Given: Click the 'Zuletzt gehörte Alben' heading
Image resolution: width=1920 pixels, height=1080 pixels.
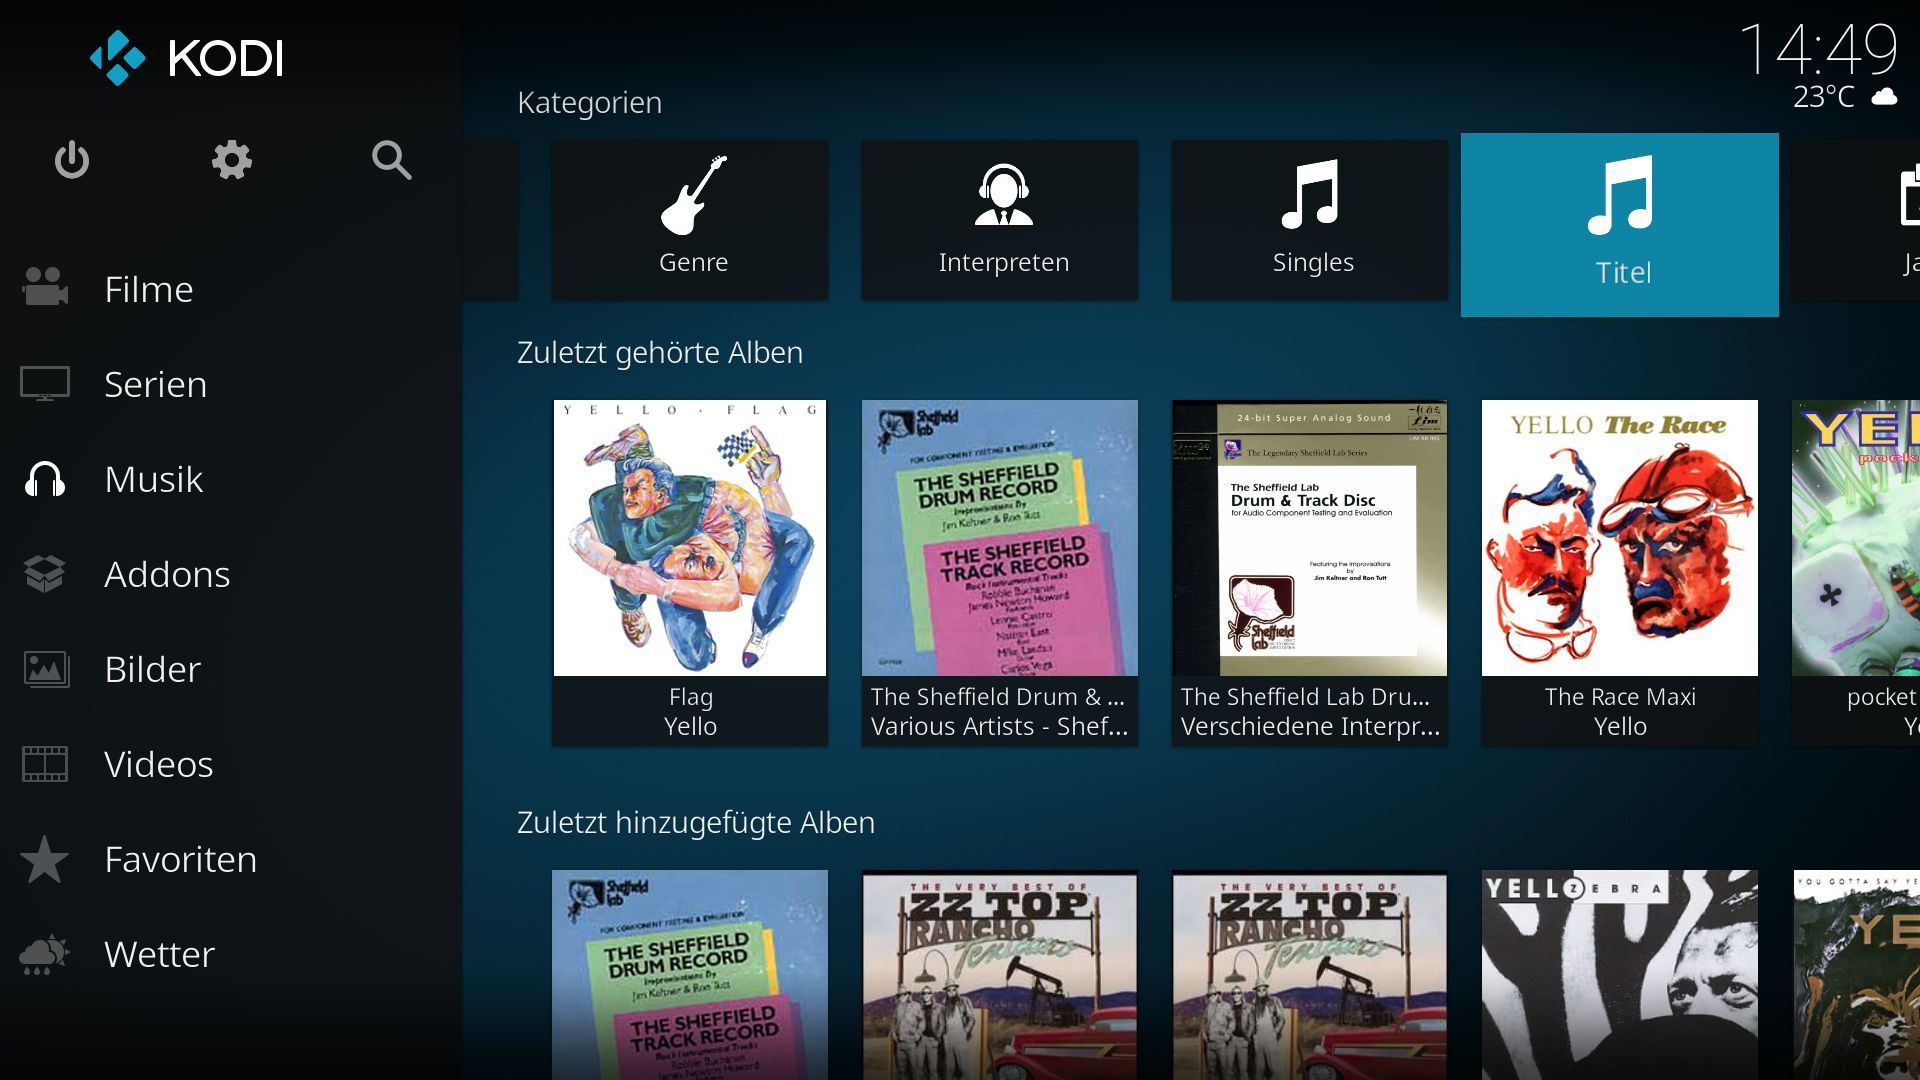Looking at the screenshot, I should [660, 352].
